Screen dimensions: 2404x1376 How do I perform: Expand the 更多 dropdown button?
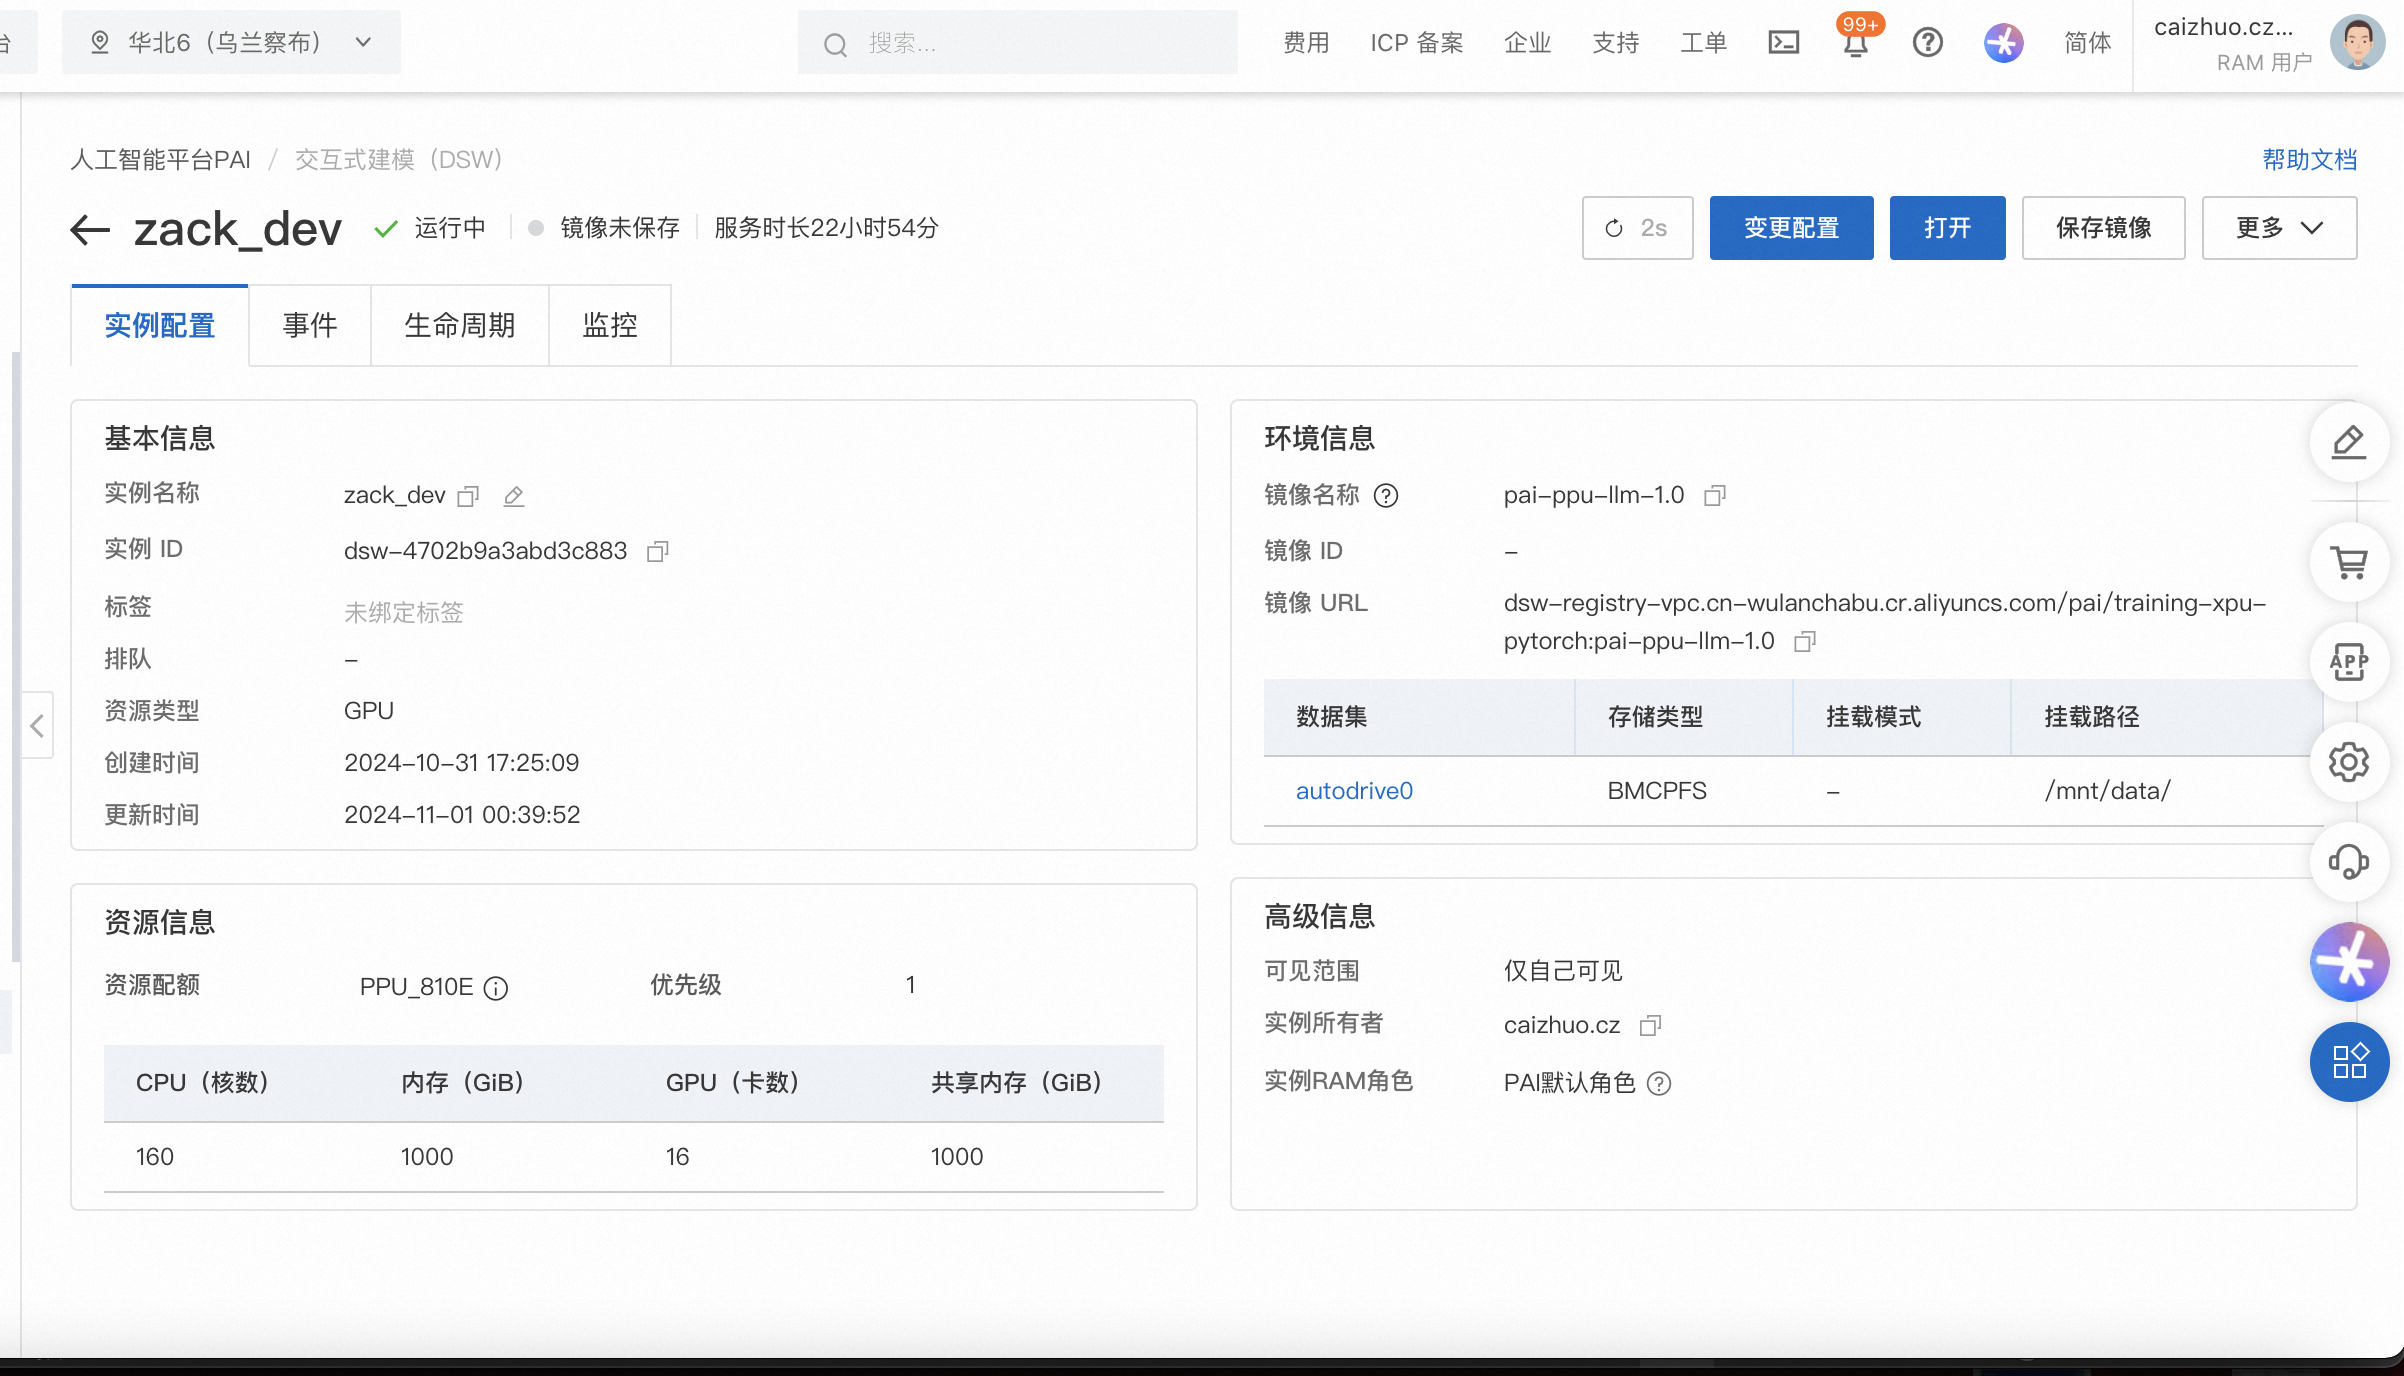(x=2279, y=228)
